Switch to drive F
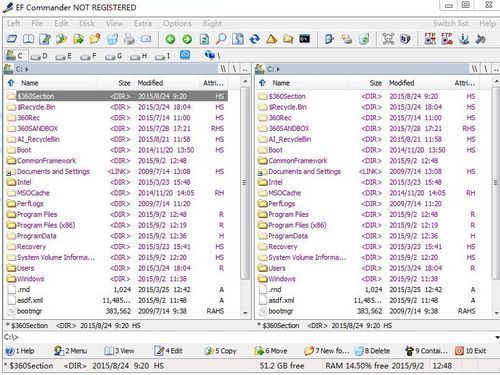Screen dimensions: 500x375 pyautogui.click(x=89, y=56)
